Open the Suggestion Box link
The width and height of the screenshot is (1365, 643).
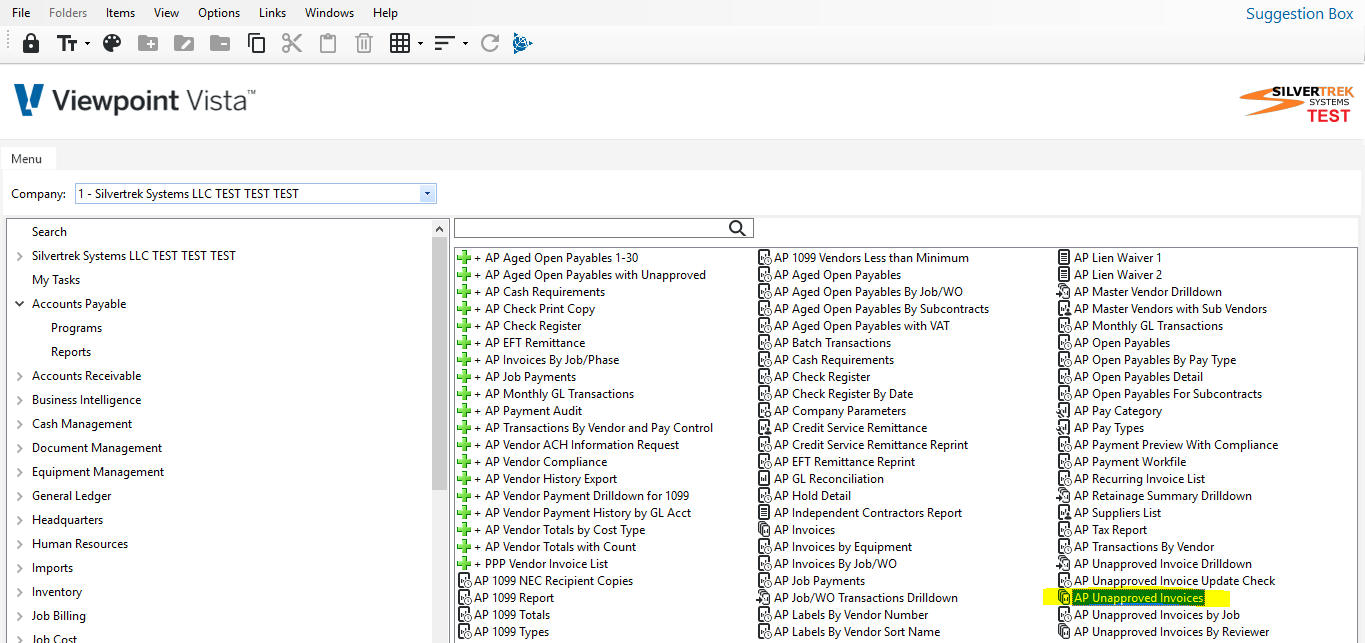point(1299,14)
